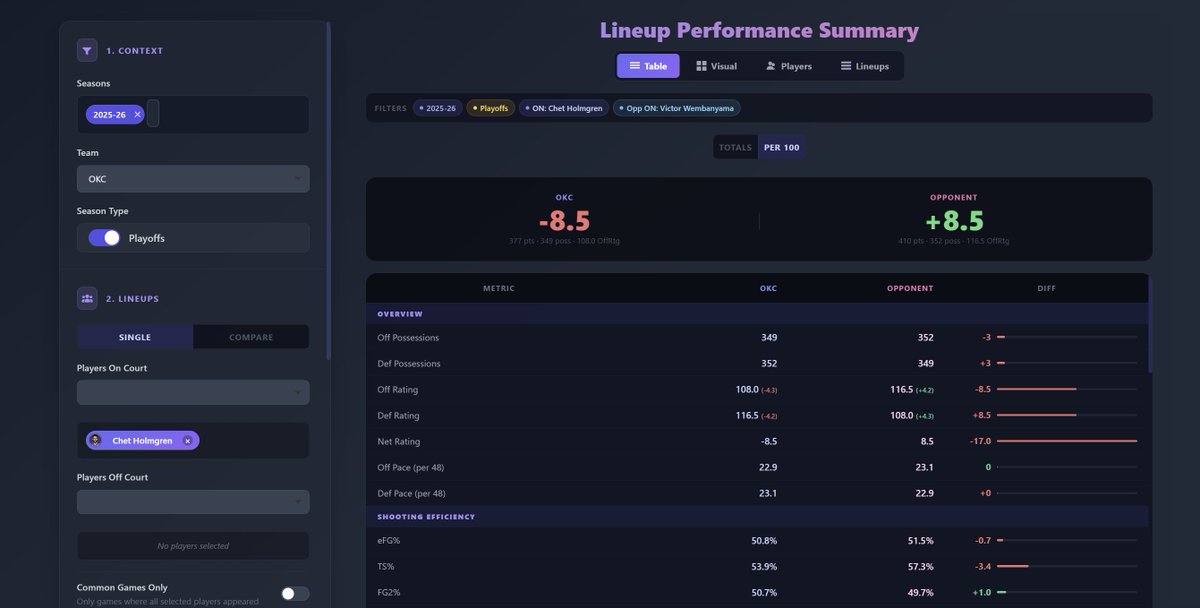The width and height of the screenshot is (1200, 608).
Task: Click the 2. LINEUPS section heading
Action: point(133,299)
